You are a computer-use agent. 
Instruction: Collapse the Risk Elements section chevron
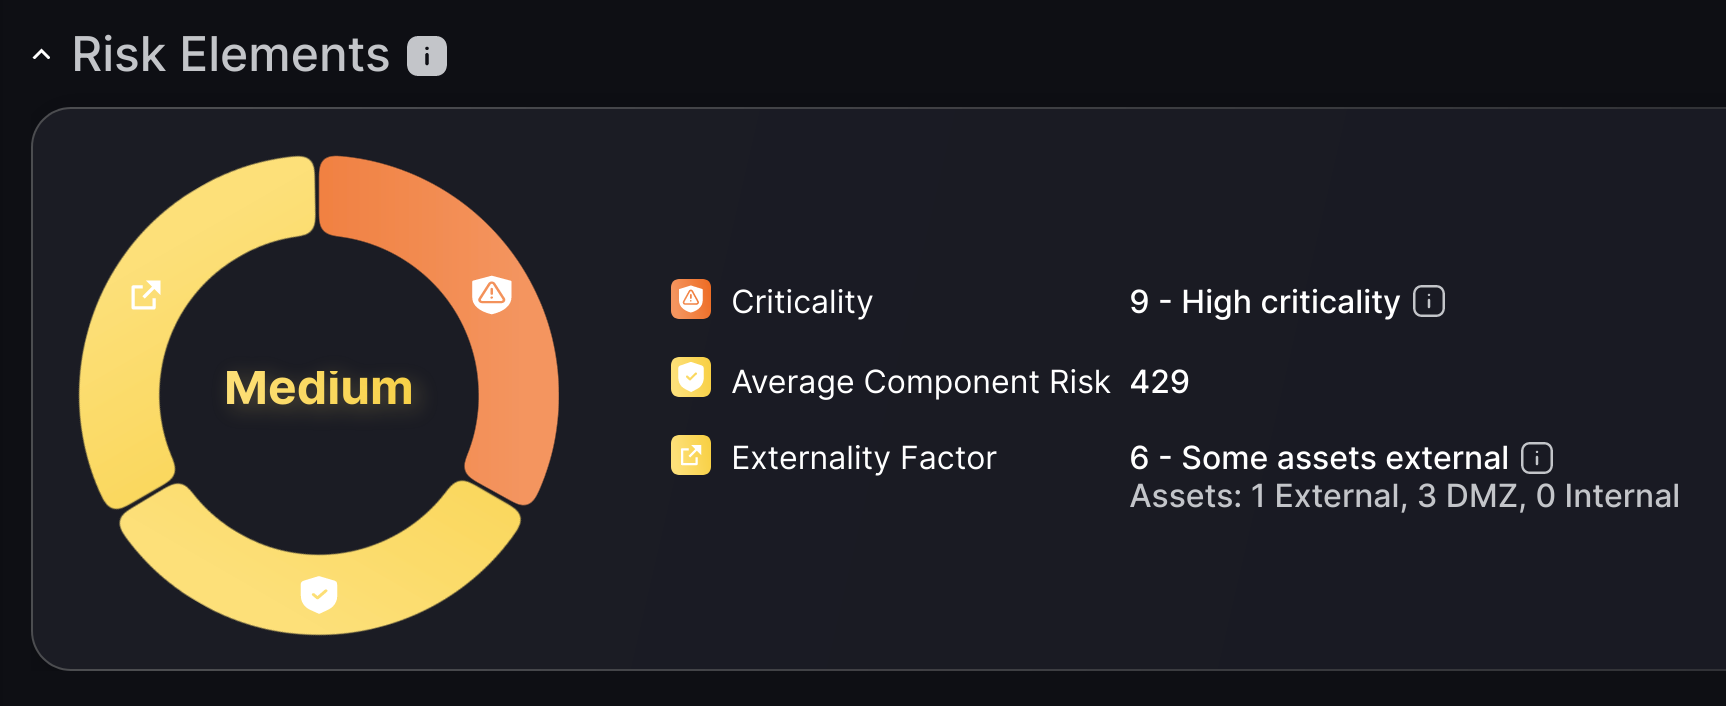41,55
